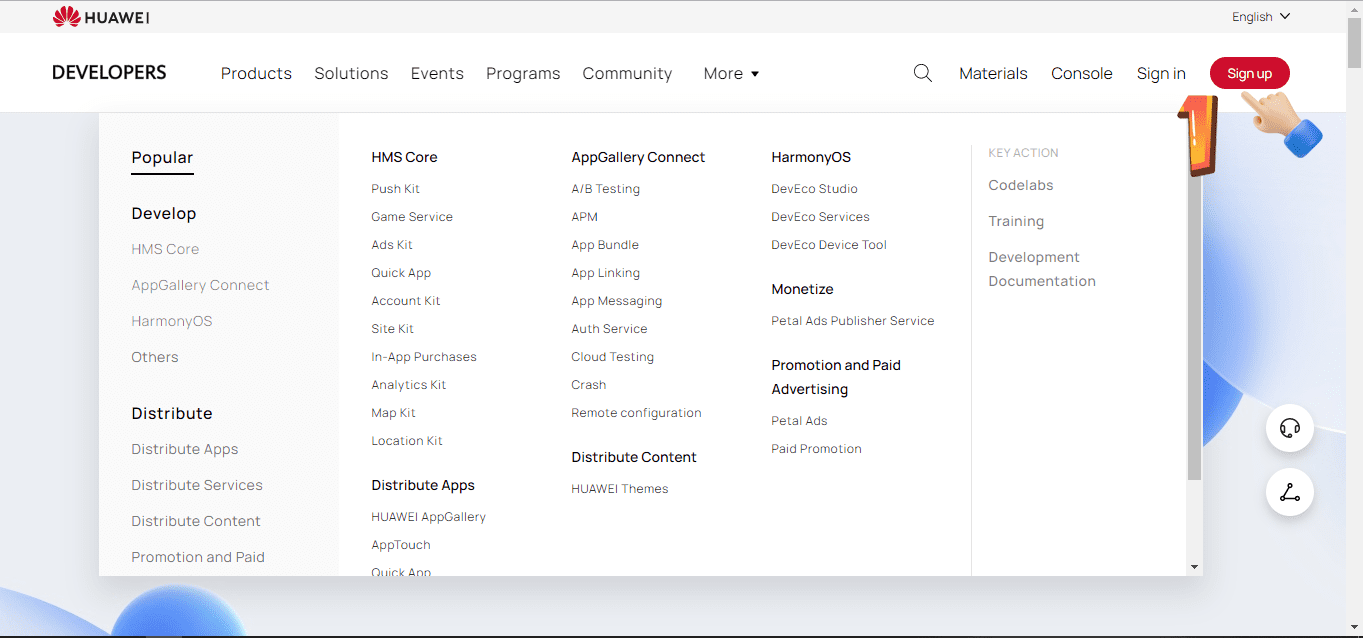Open the English language dropdown
The height and width of the screenshot is (638, 1363).
pos(1261,16)
